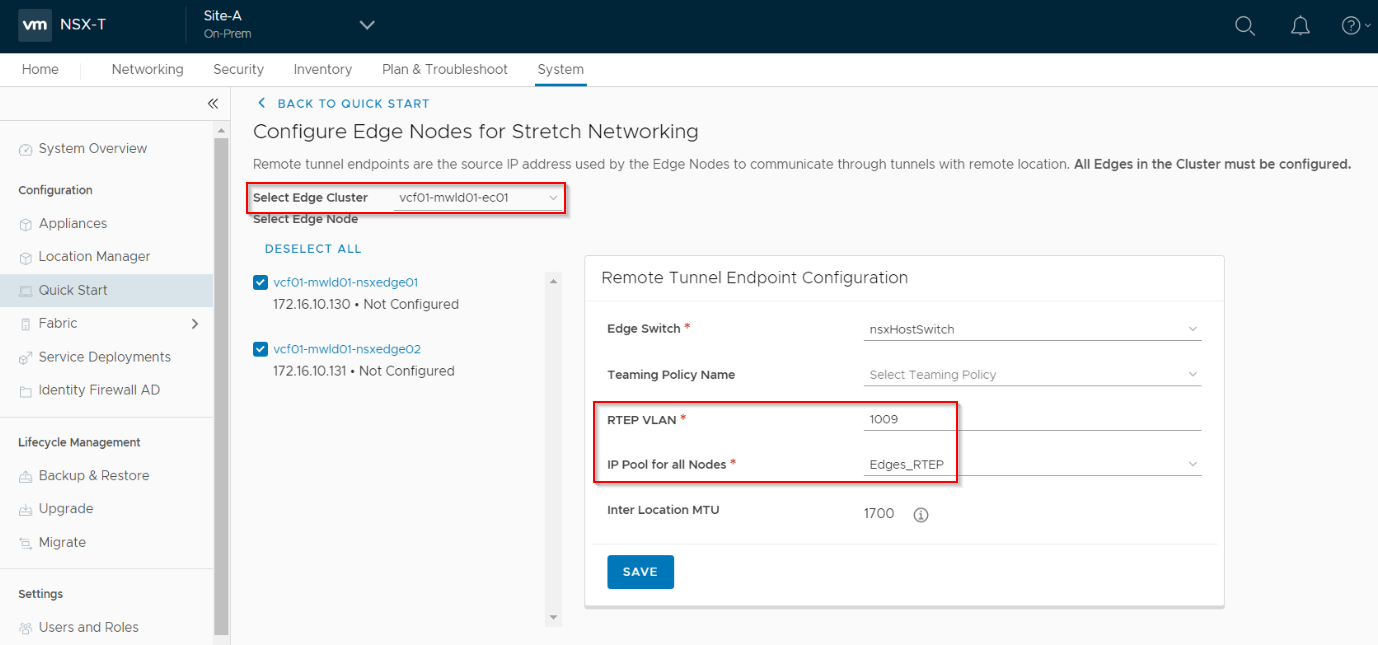Click the RTEP VLAN input field
Viewport: 1378px width, 645px height.
click(1031, 420)
